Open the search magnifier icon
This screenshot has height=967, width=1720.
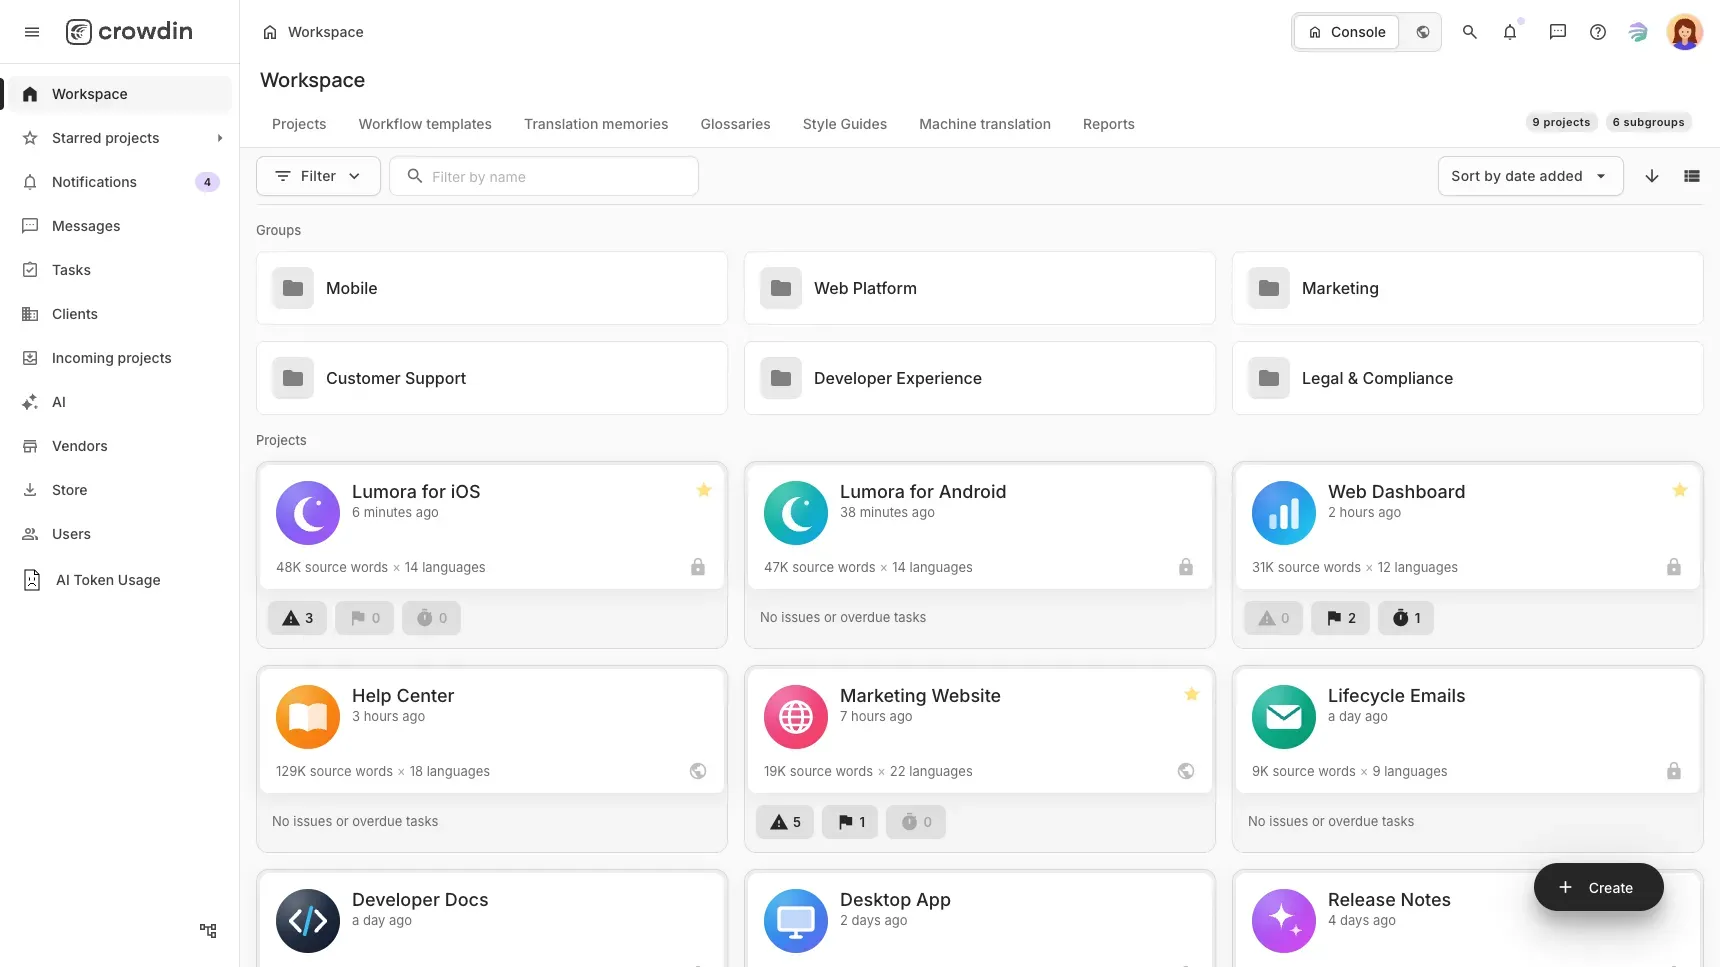pos(1470,32)
